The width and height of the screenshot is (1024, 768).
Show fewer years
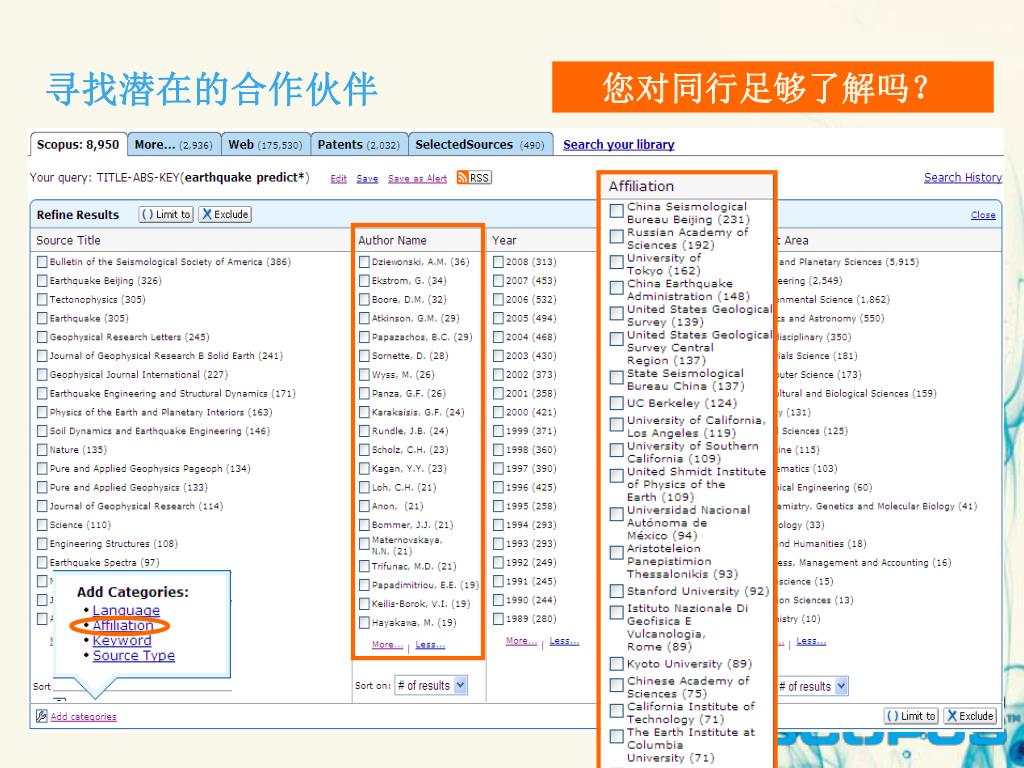(564, 641)
